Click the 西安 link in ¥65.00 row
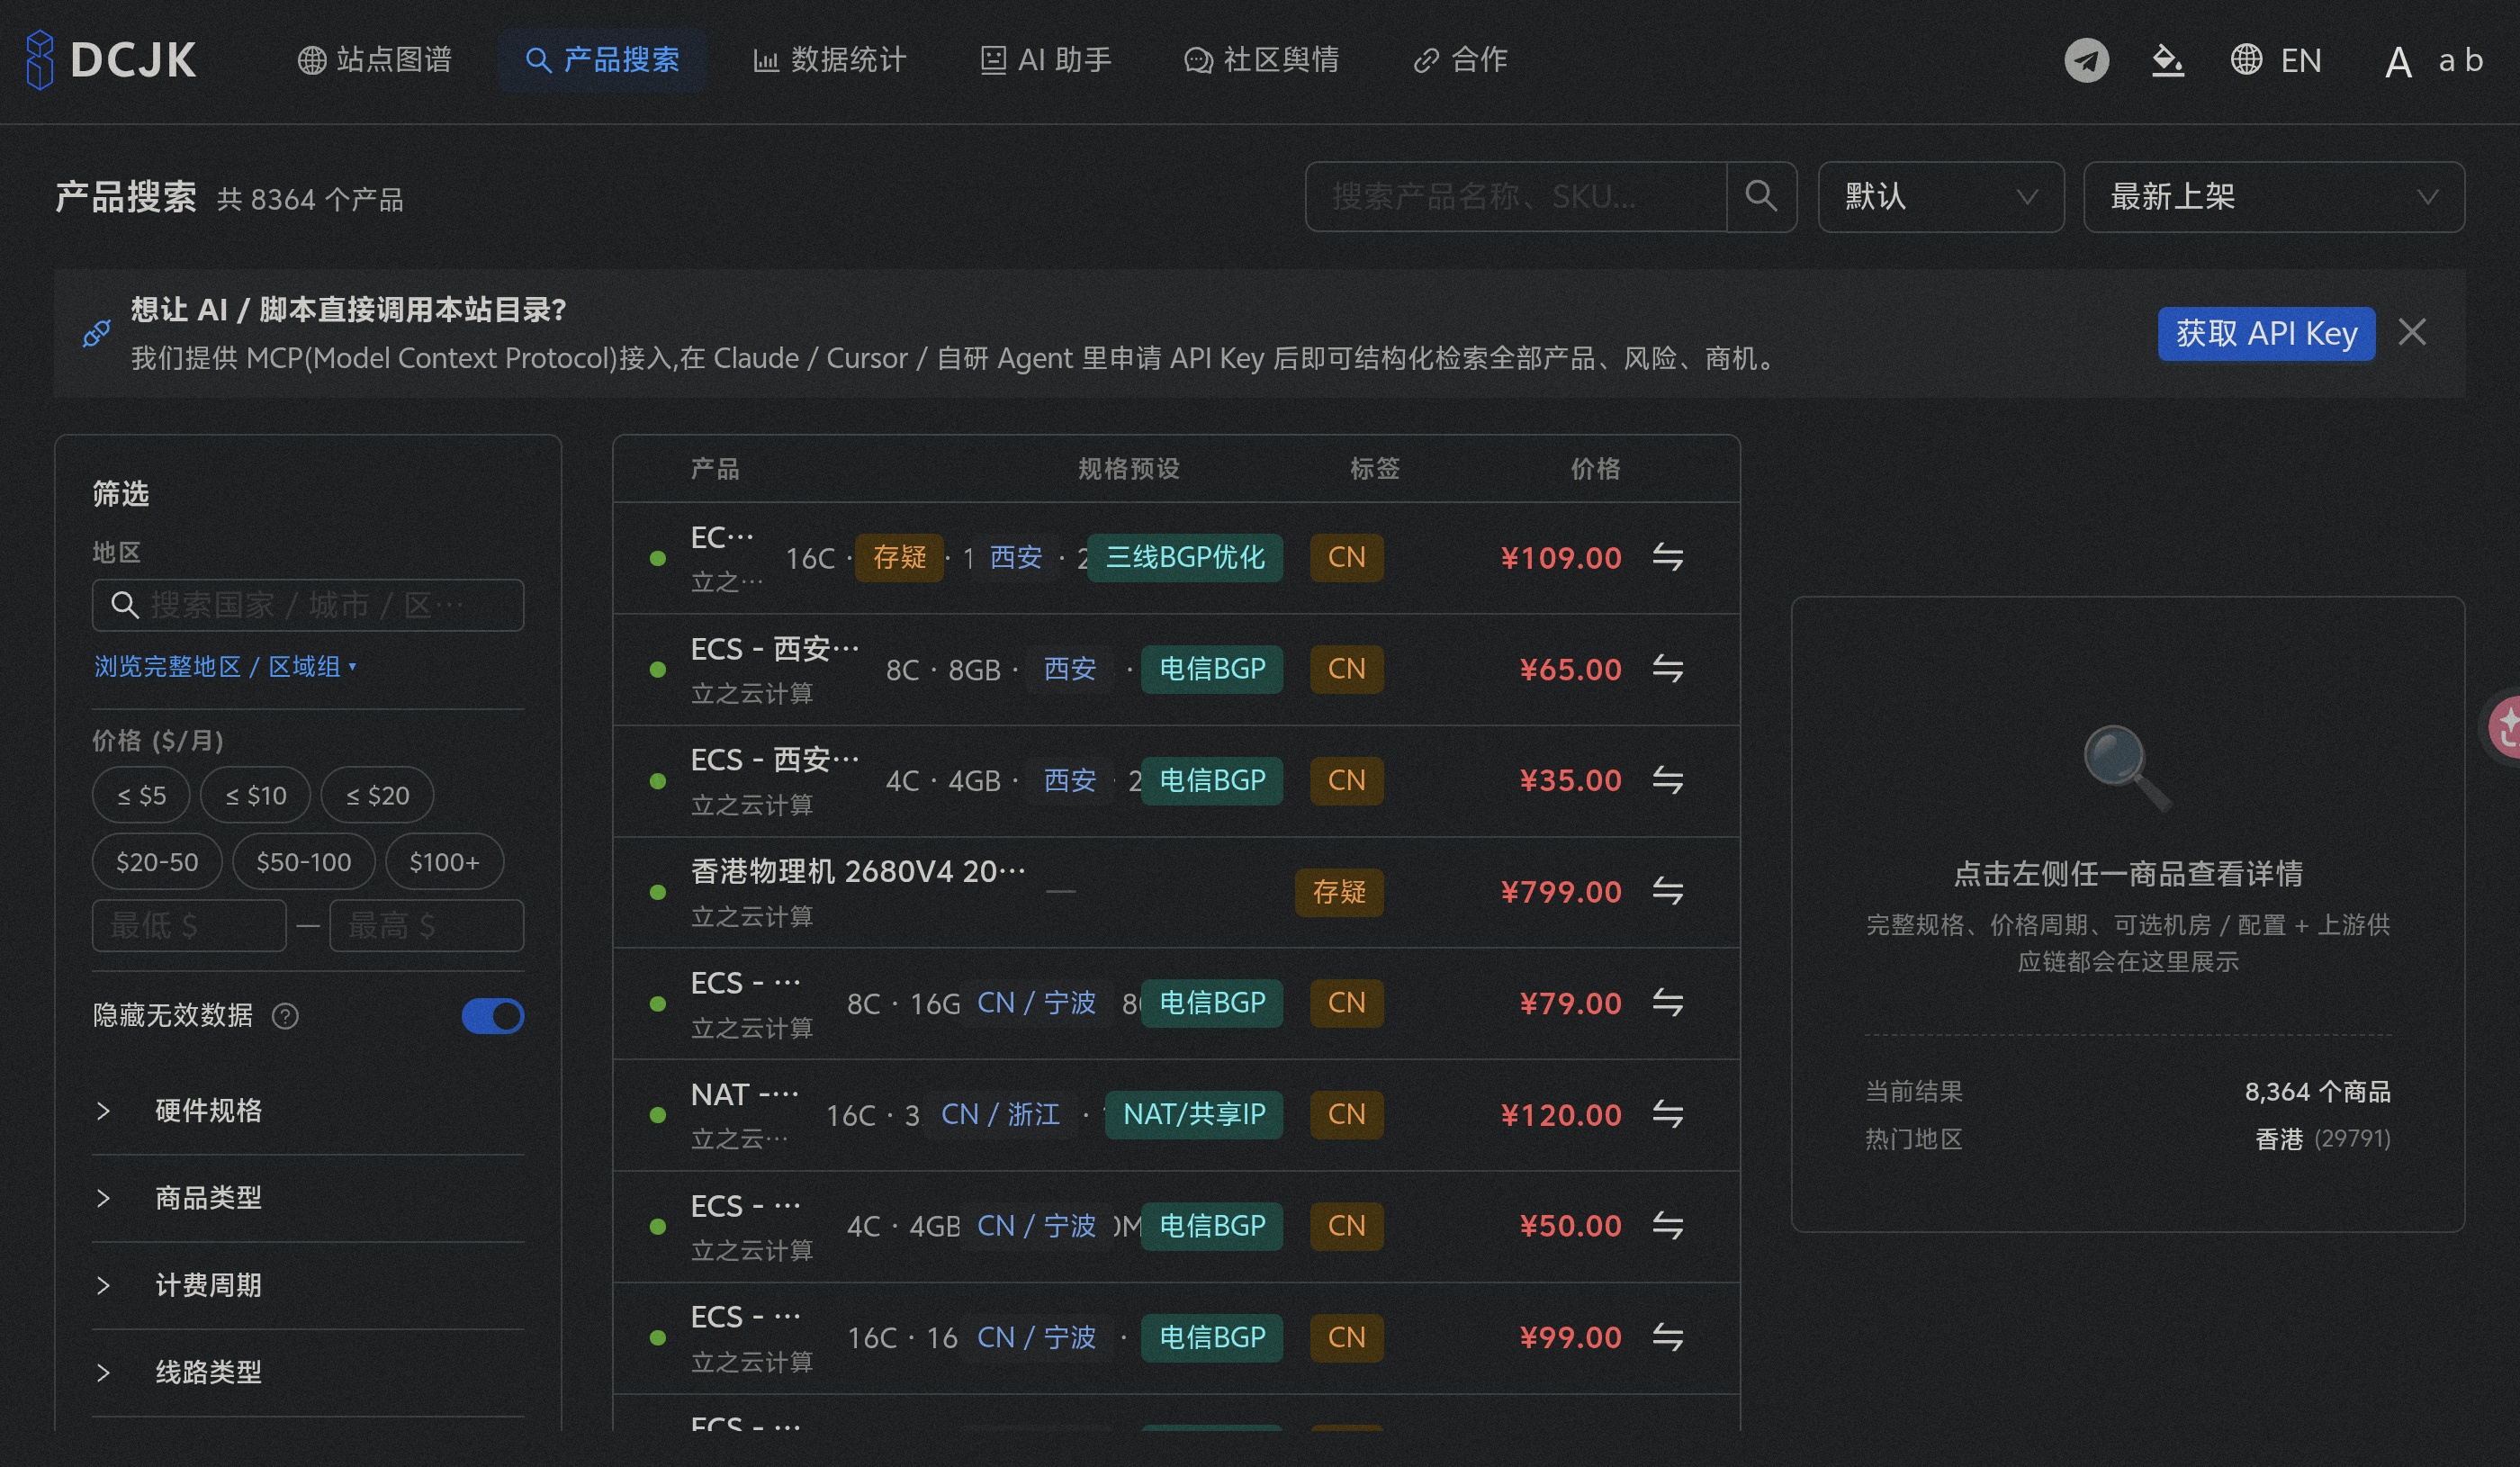2520x1467 pixels. (x=1070, y=668)
